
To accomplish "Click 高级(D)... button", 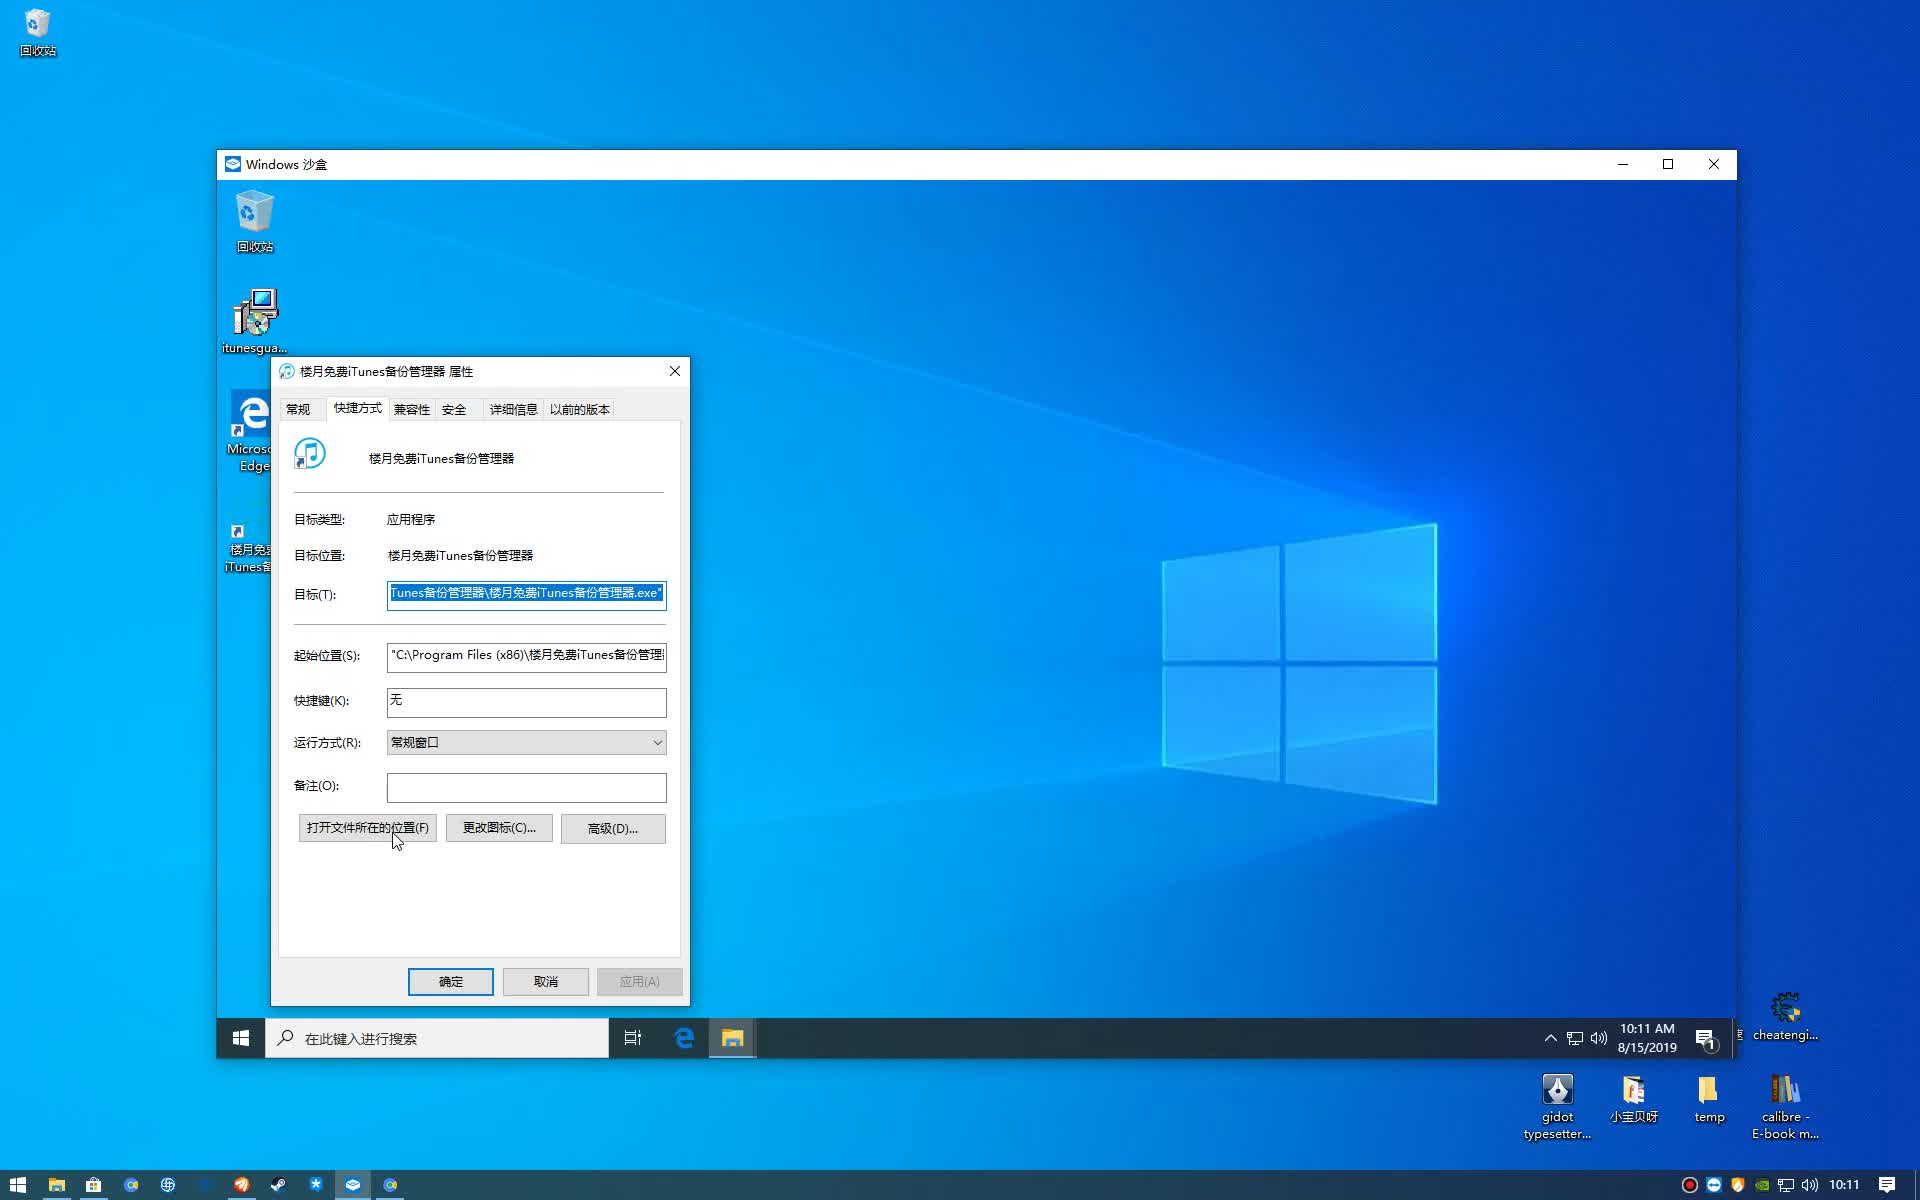I will pyautogui.click(x=613, y=828).
